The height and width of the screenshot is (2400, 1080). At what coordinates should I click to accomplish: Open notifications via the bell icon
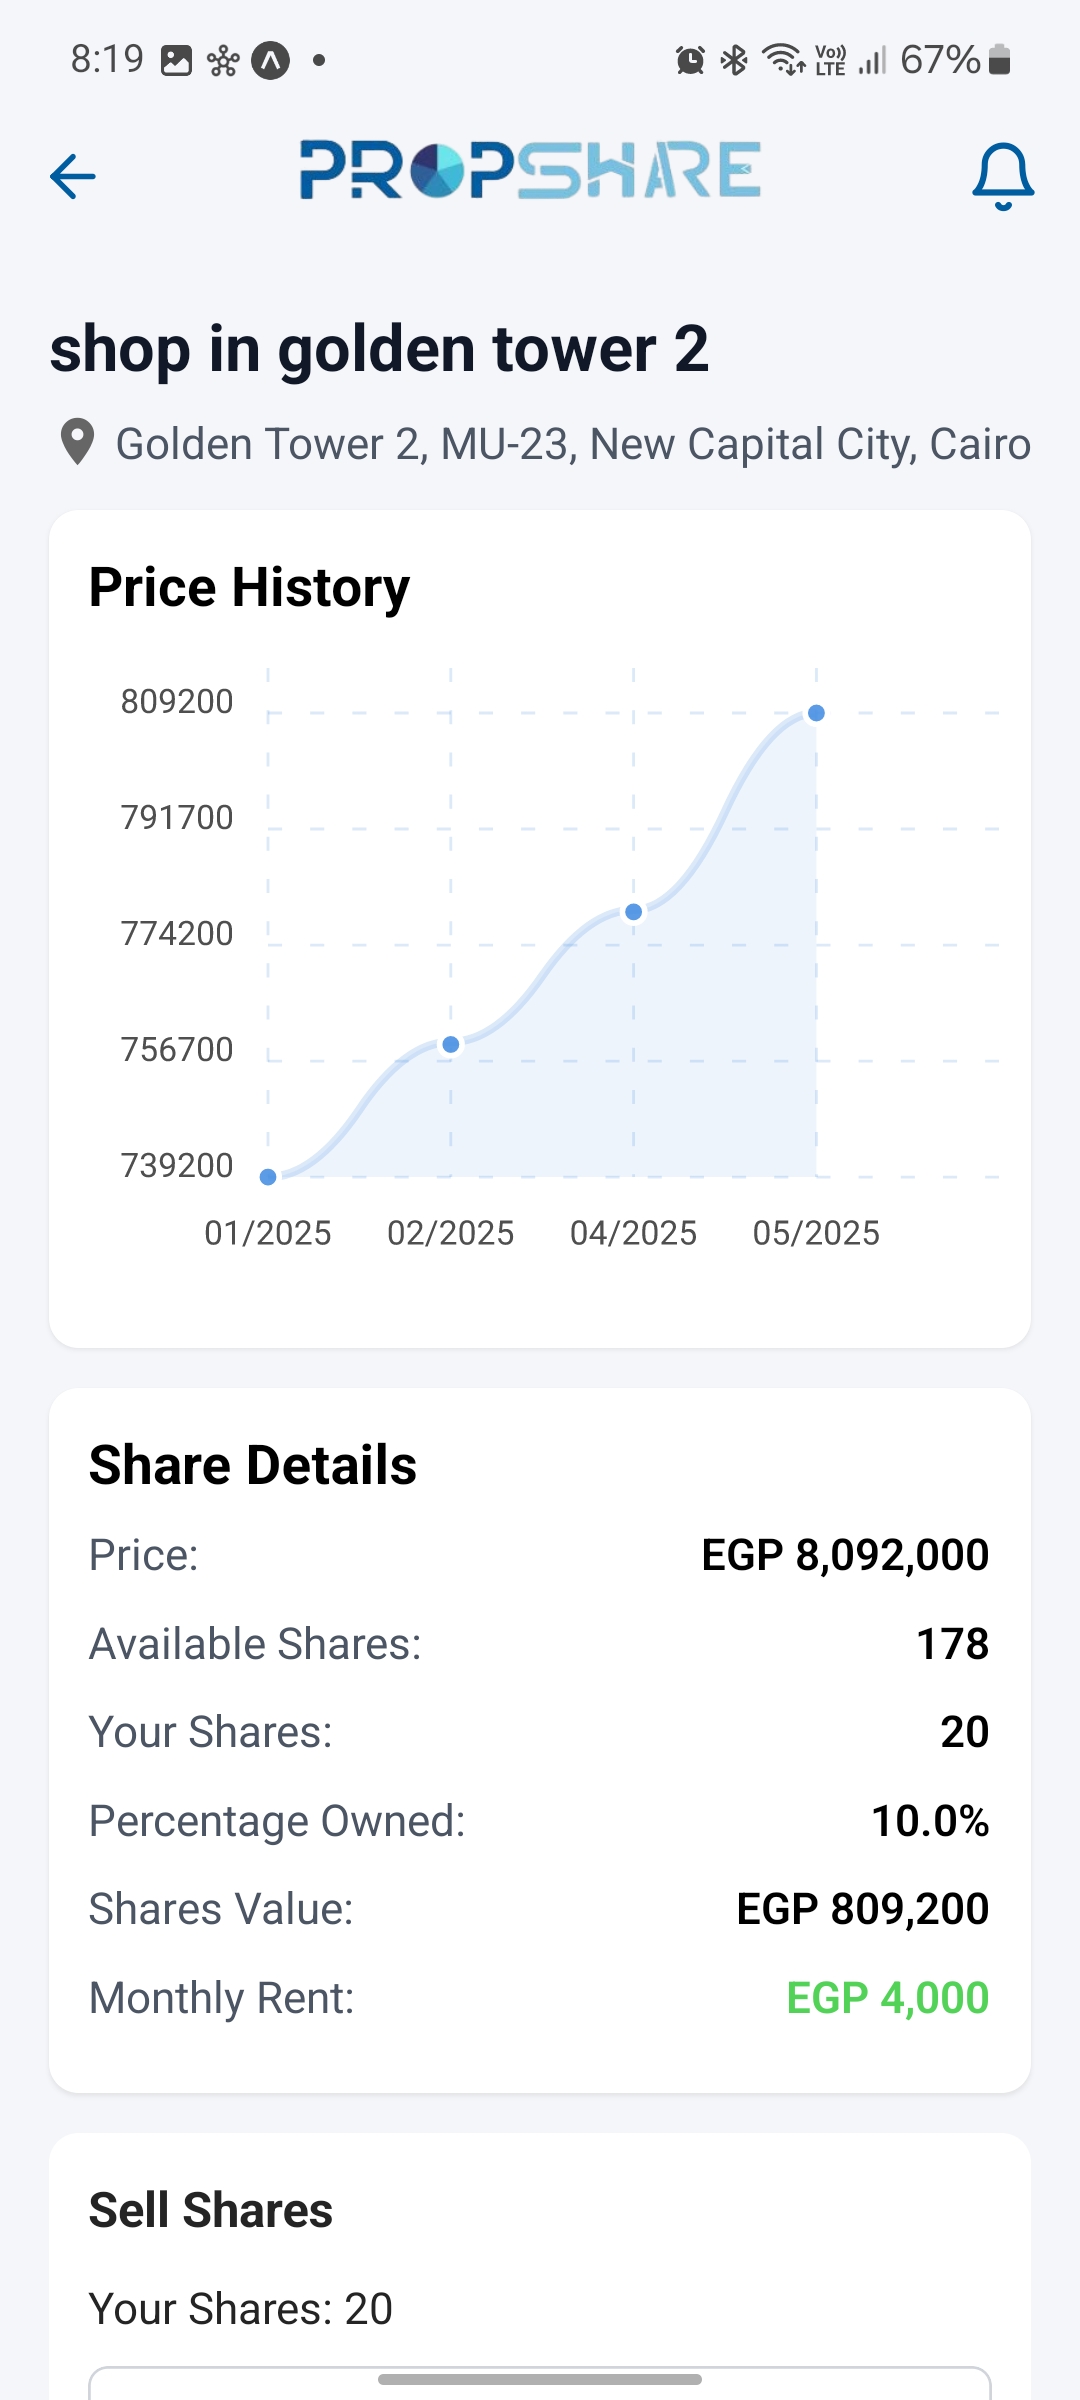1002,177
